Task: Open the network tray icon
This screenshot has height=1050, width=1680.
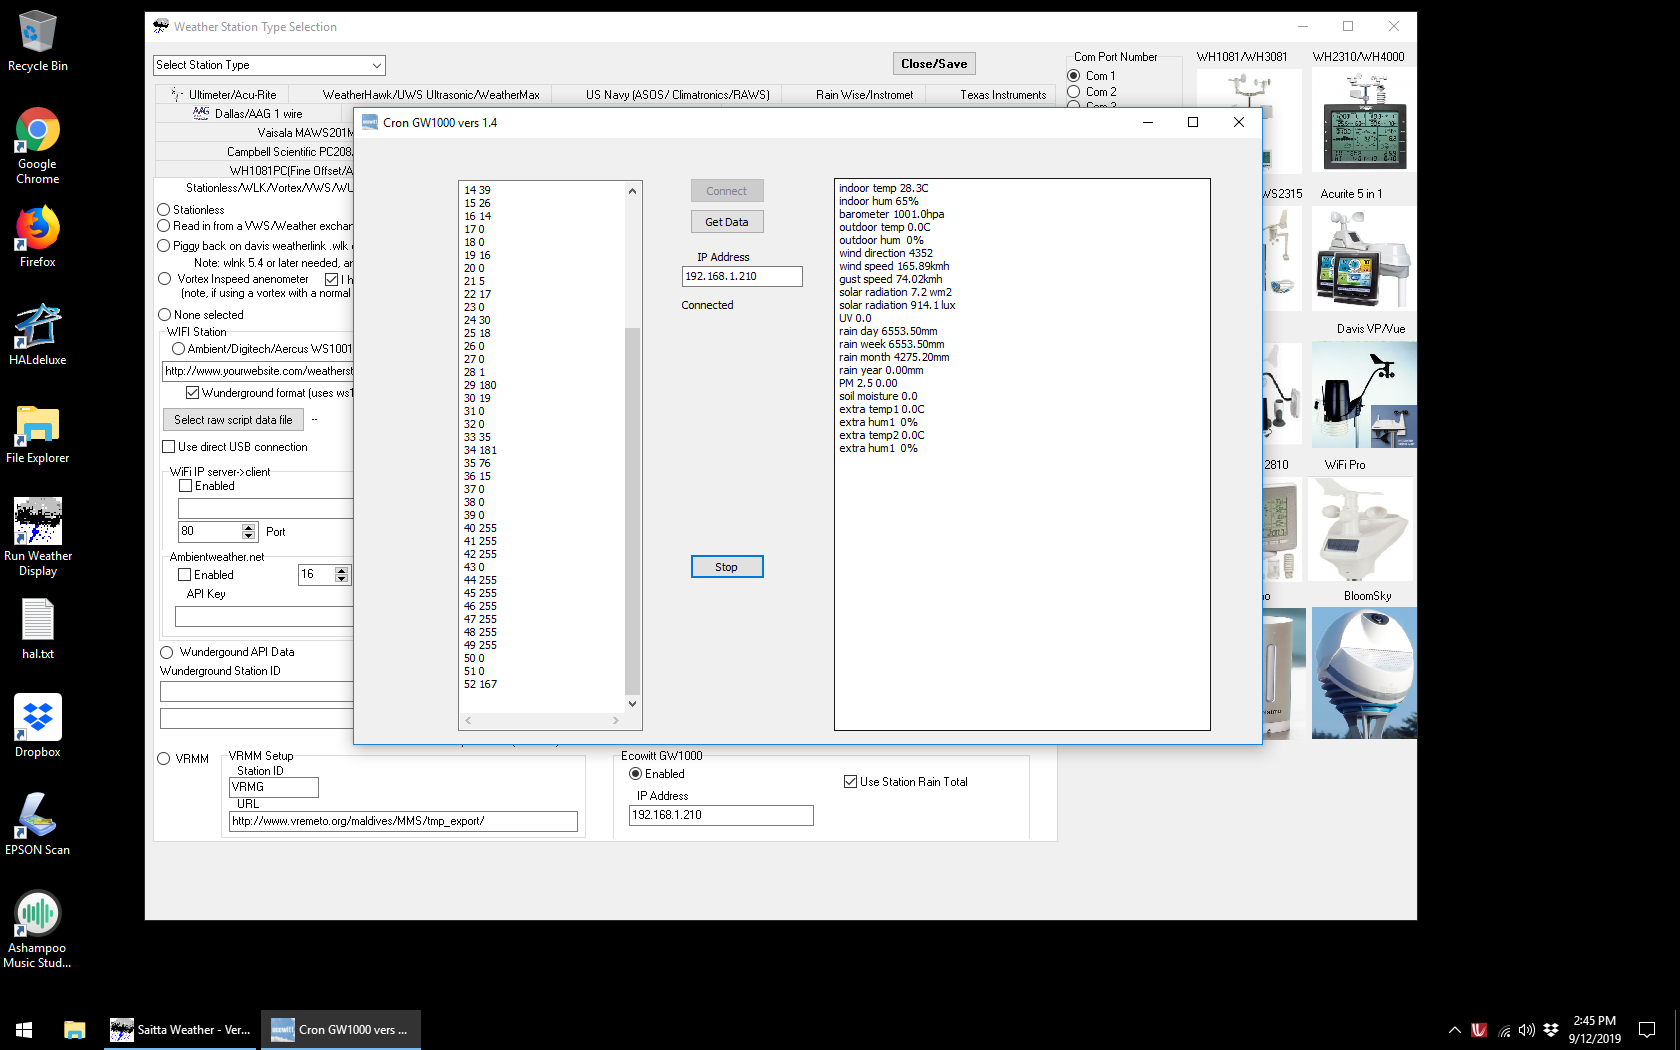Action: [1503, 1030]
